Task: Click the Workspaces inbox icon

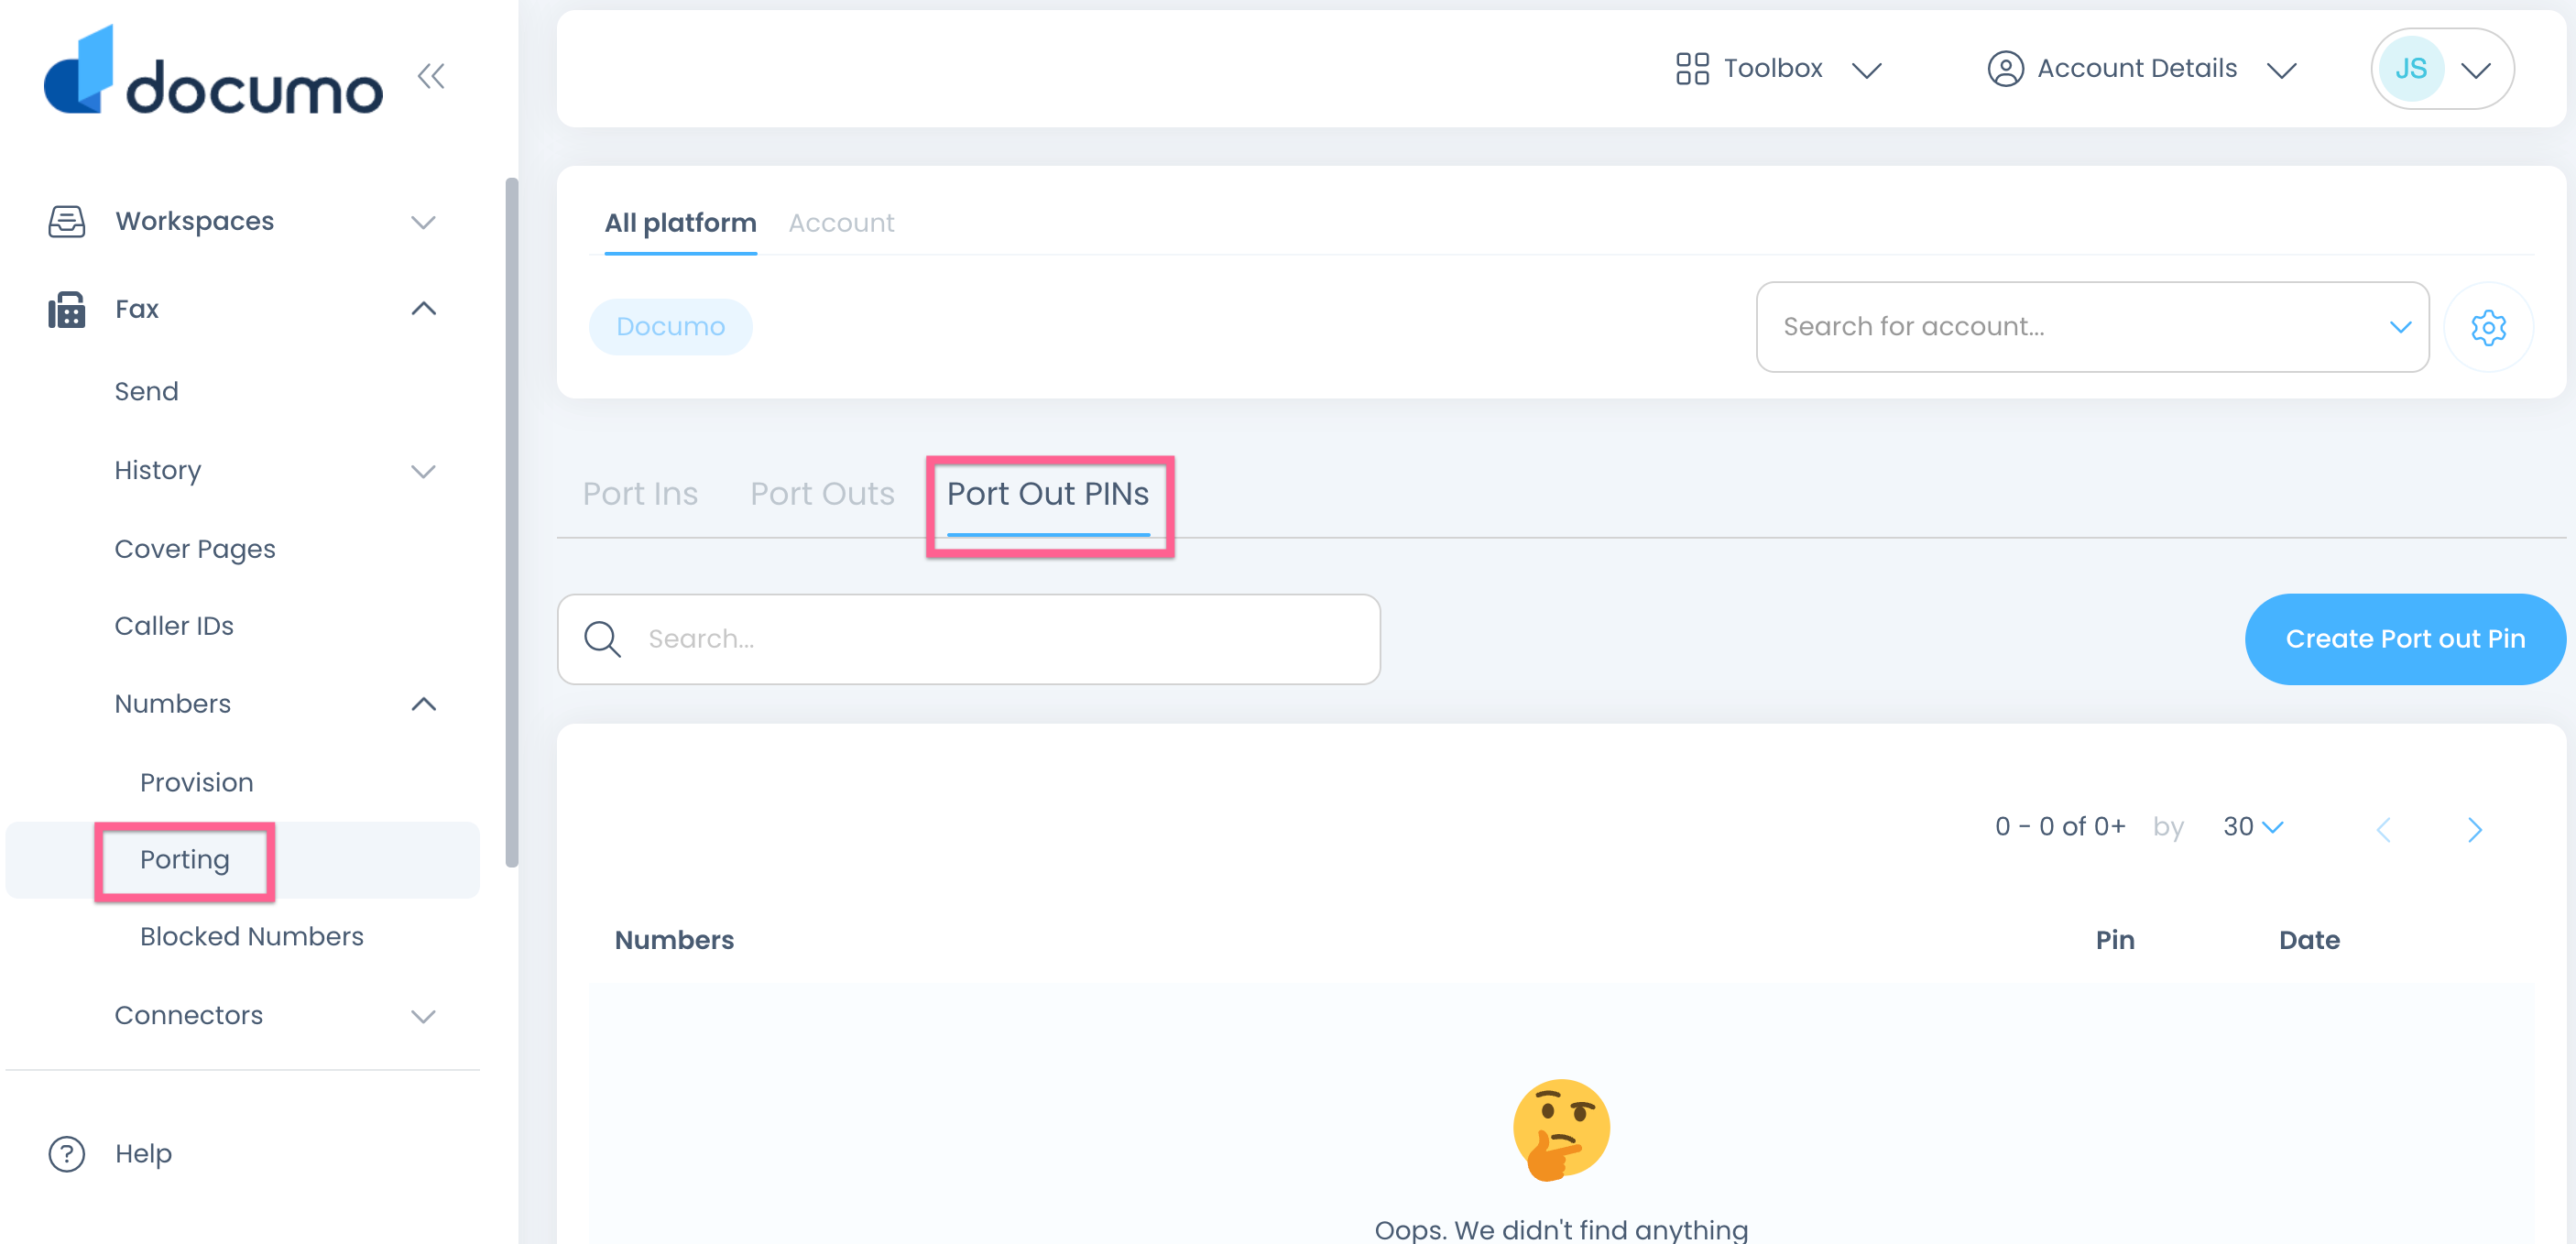Action: coord(66,221)
